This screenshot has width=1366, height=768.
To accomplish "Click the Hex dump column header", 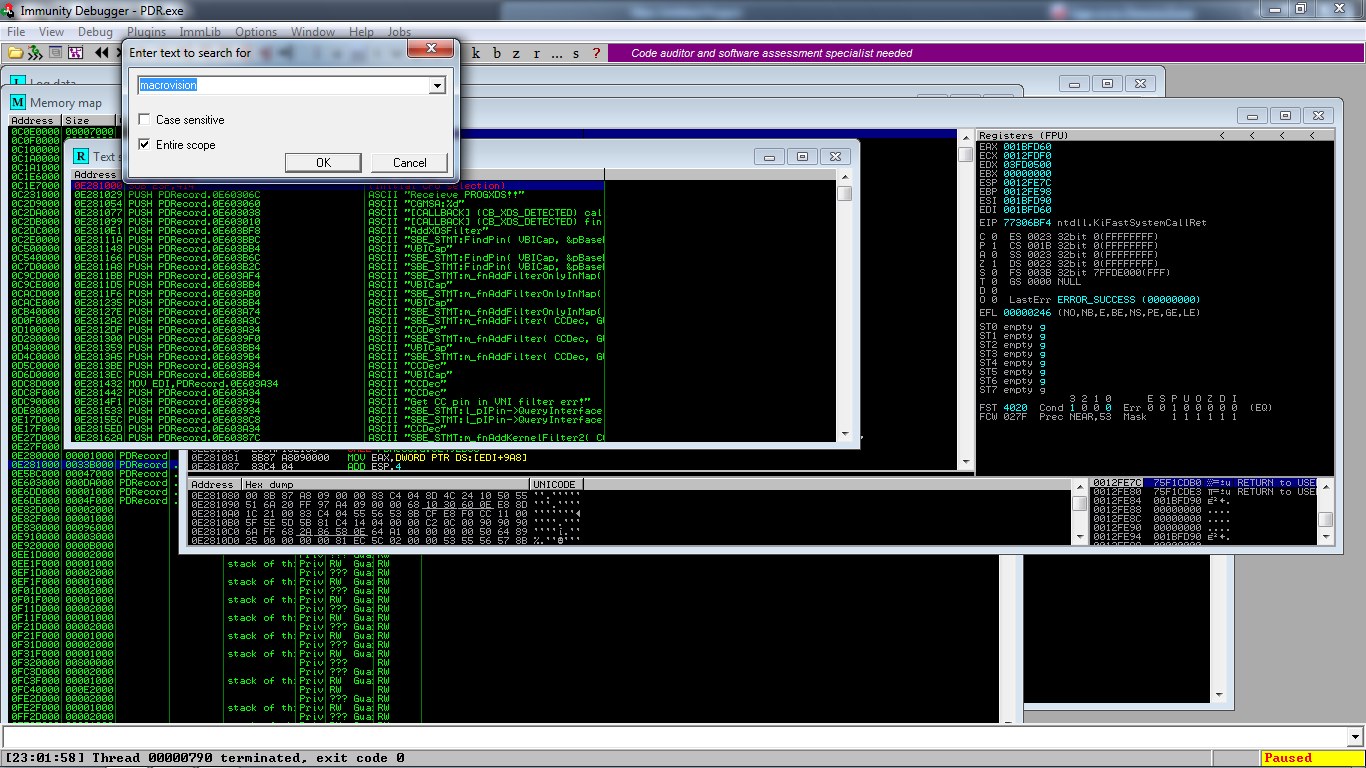I will click(x=386, y=484).
